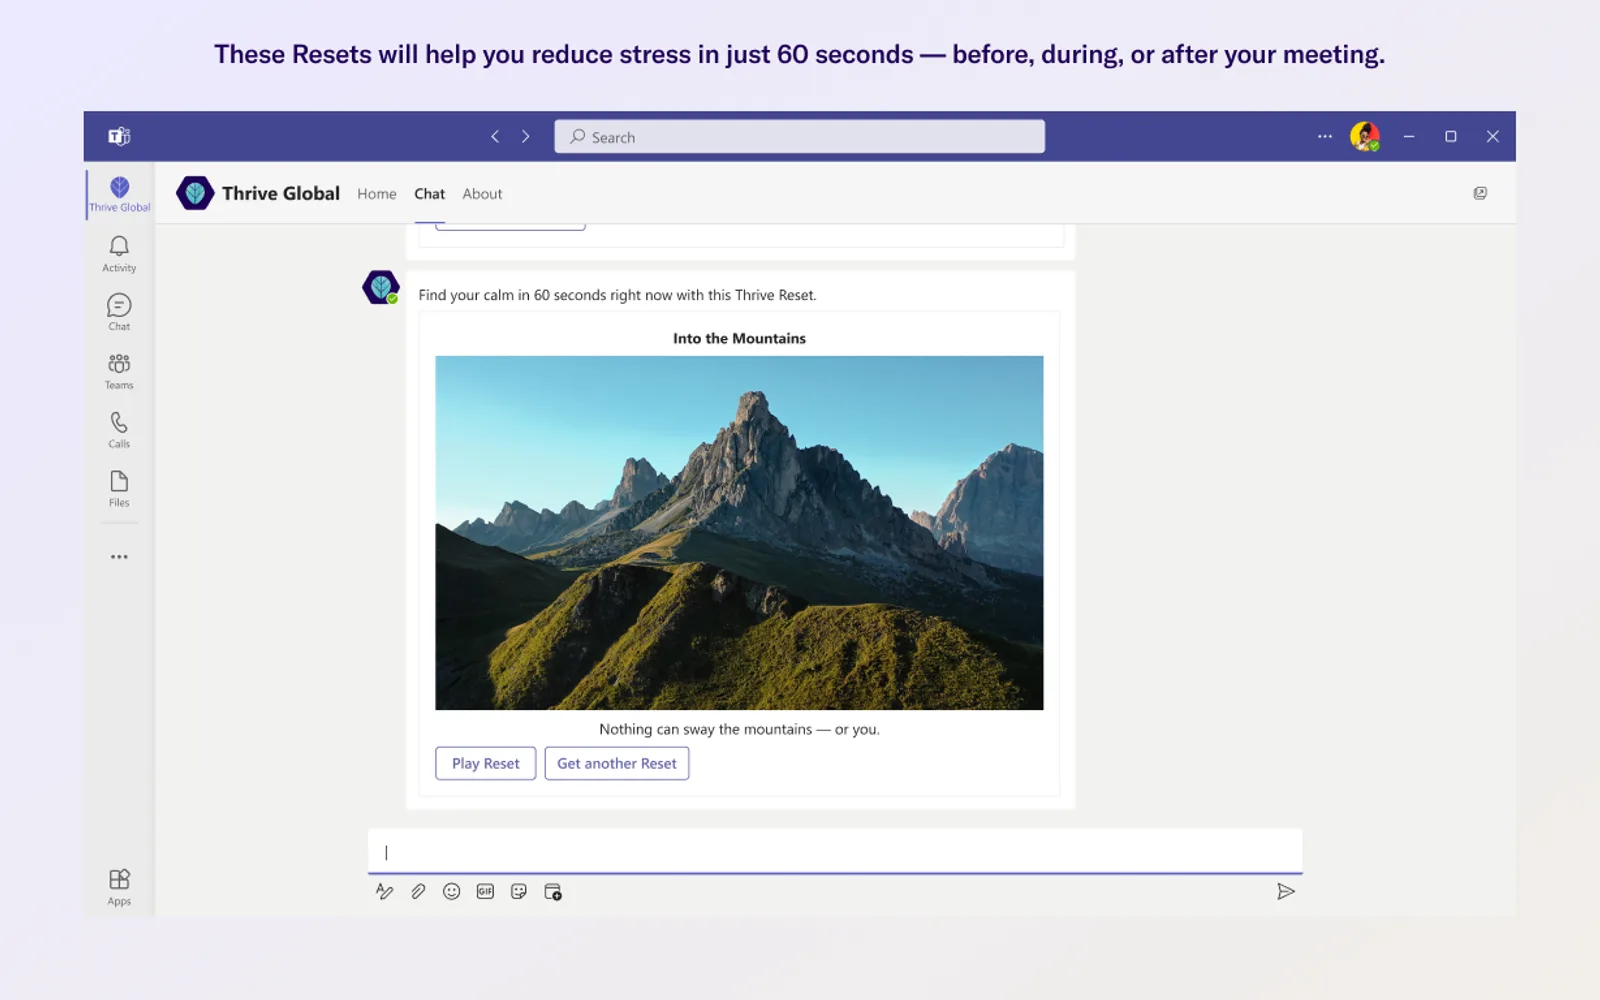Screen dimensions: 1600x1000
Task: Switch to the Home tab
Action: pyautogui.click(x=377, y=194)
